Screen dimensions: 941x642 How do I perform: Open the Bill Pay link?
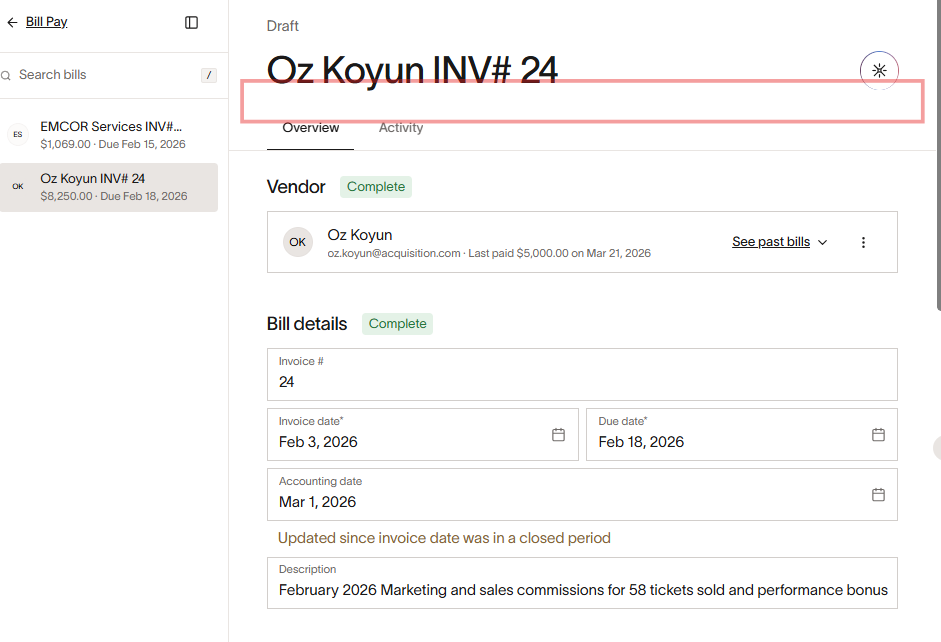[x=47, y=22]
